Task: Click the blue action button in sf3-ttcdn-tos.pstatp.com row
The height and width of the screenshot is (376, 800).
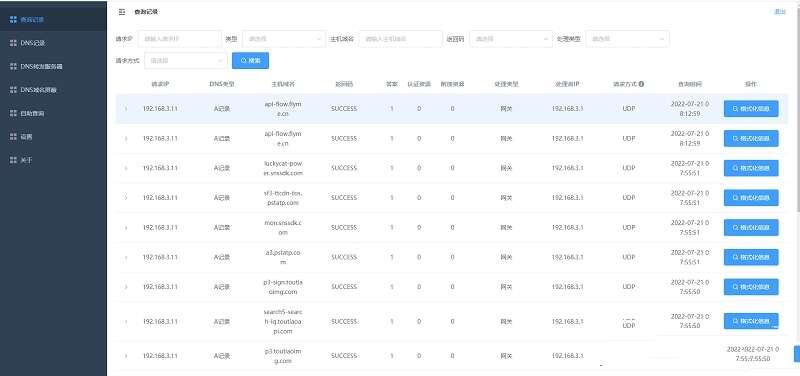Action: click(x=751, y=197)
